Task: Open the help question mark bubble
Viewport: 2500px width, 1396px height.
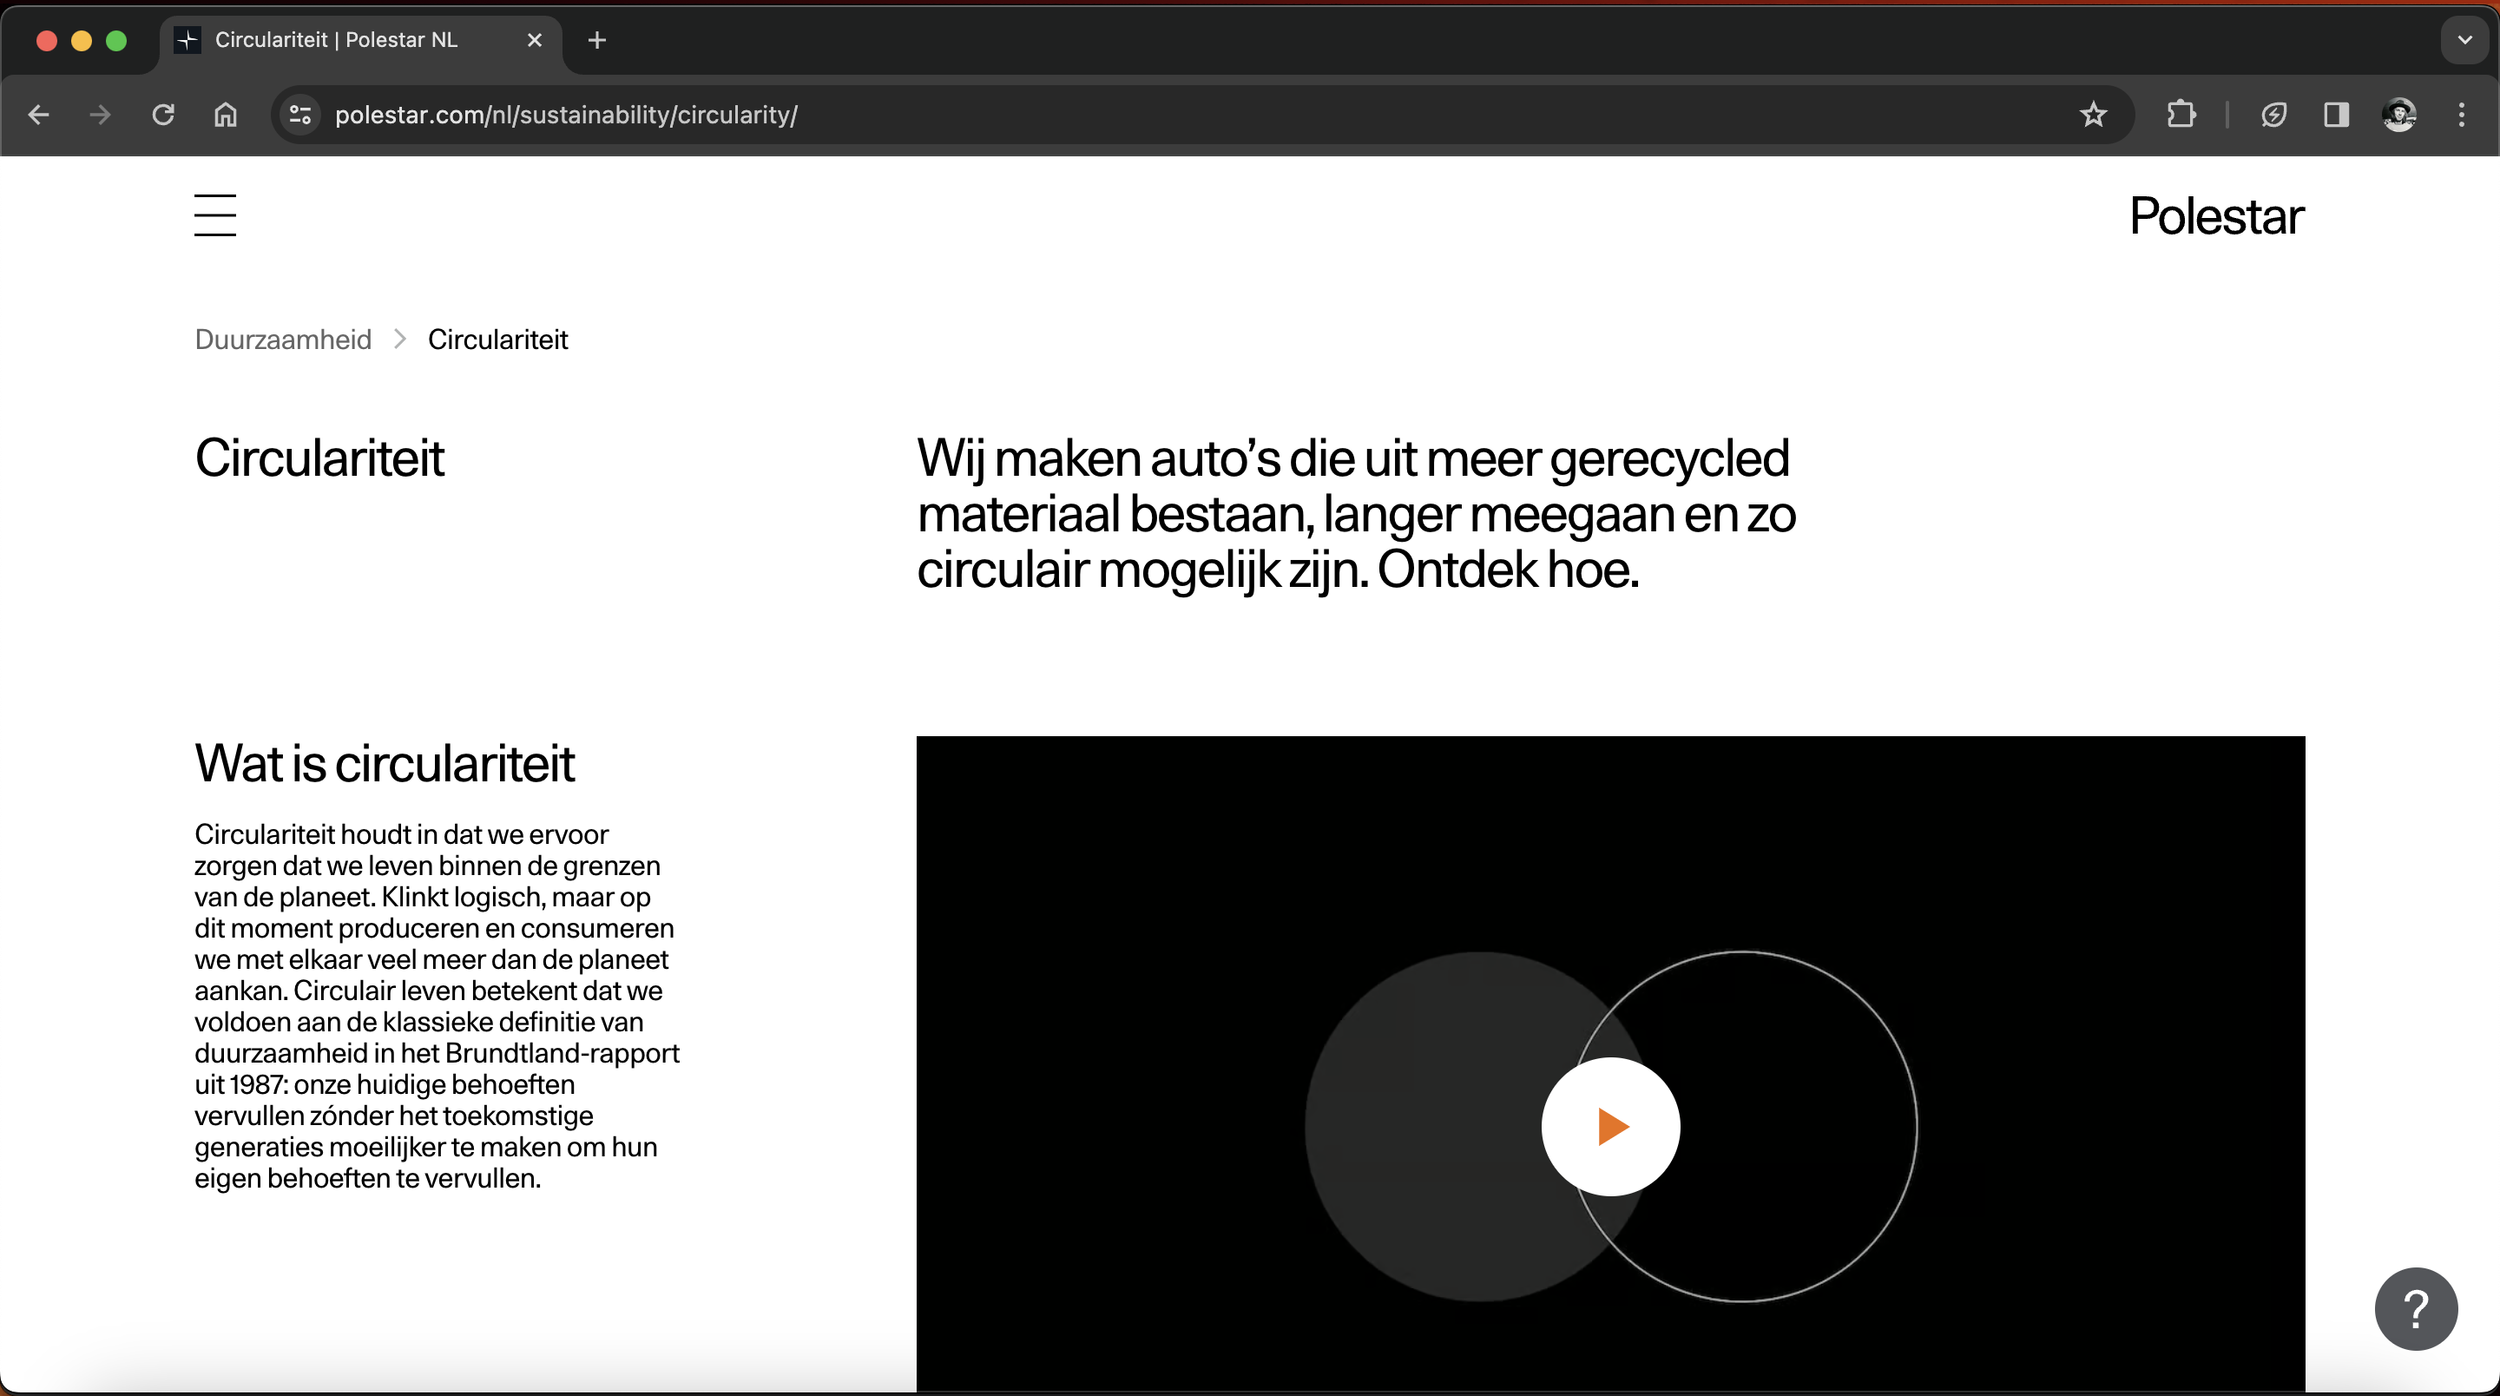Action: pos(2415,1308)
